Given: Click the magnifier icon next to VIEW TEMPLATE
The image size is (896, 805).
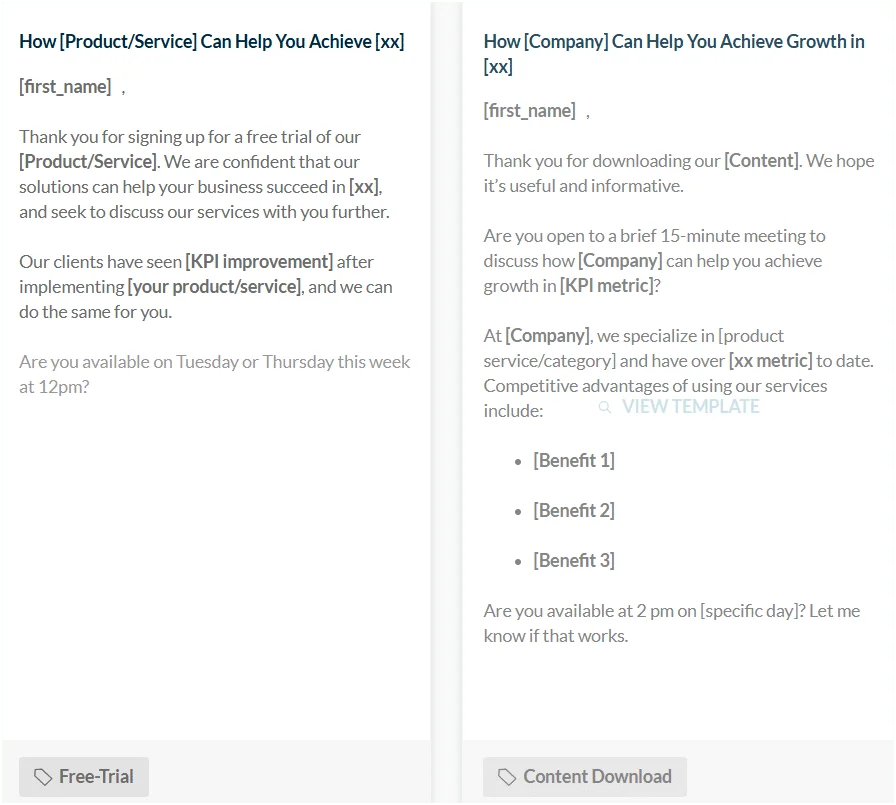Looking at the screenshot, I should (605, 407).
